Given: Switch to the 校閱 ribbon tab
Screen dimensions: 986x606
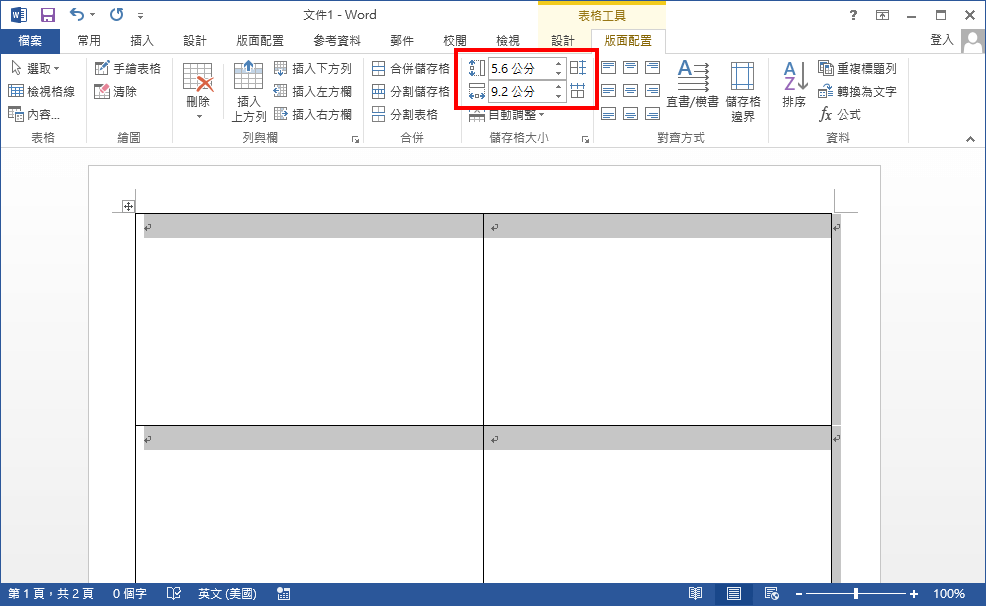Looking at the screenshot, I should click(455, 40).
